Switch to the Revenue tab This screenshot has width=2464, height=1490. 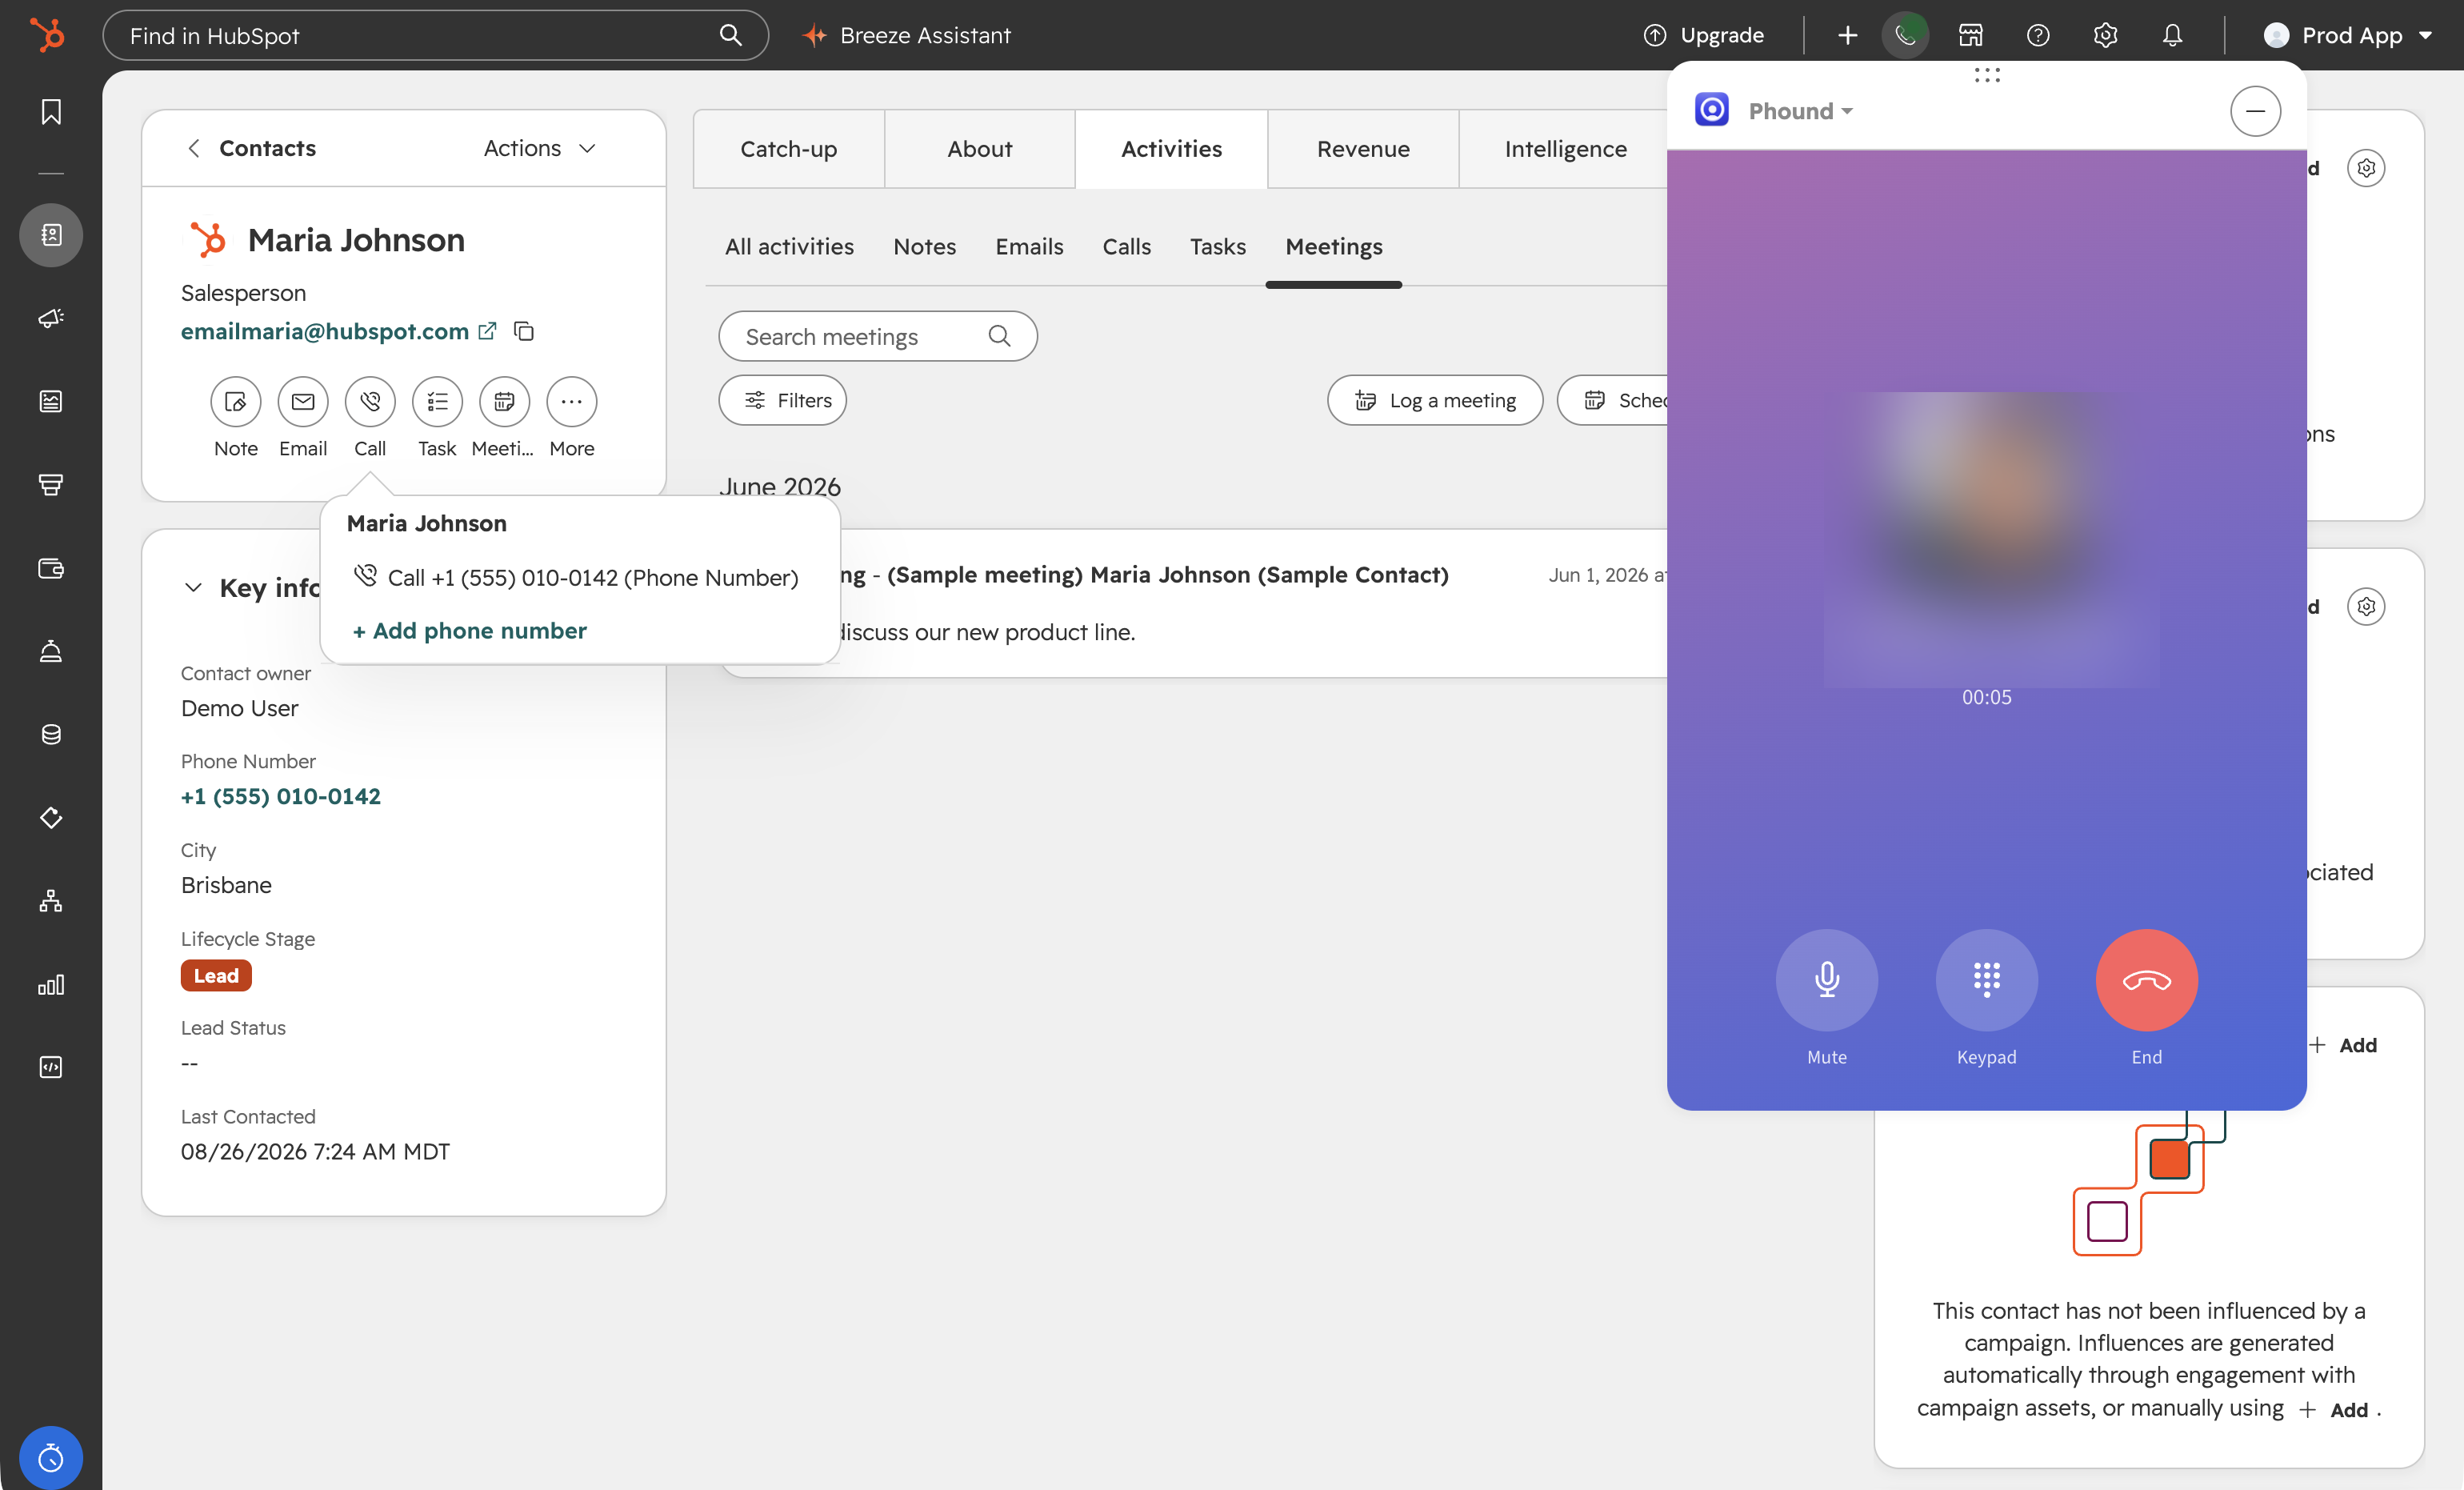(1363, 149)
